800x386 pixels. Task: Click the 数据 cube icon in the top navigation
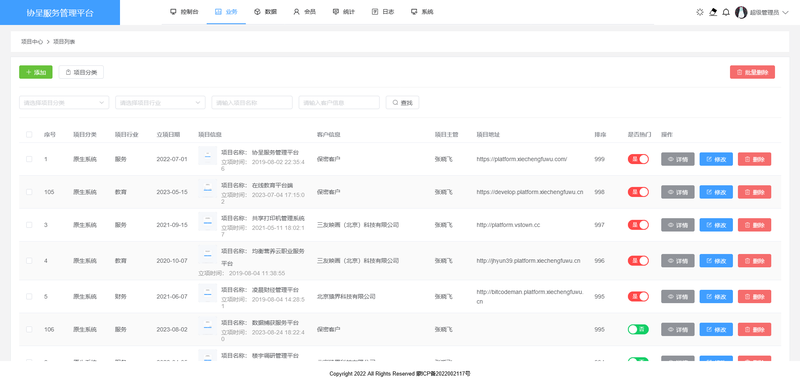point(257,12)
